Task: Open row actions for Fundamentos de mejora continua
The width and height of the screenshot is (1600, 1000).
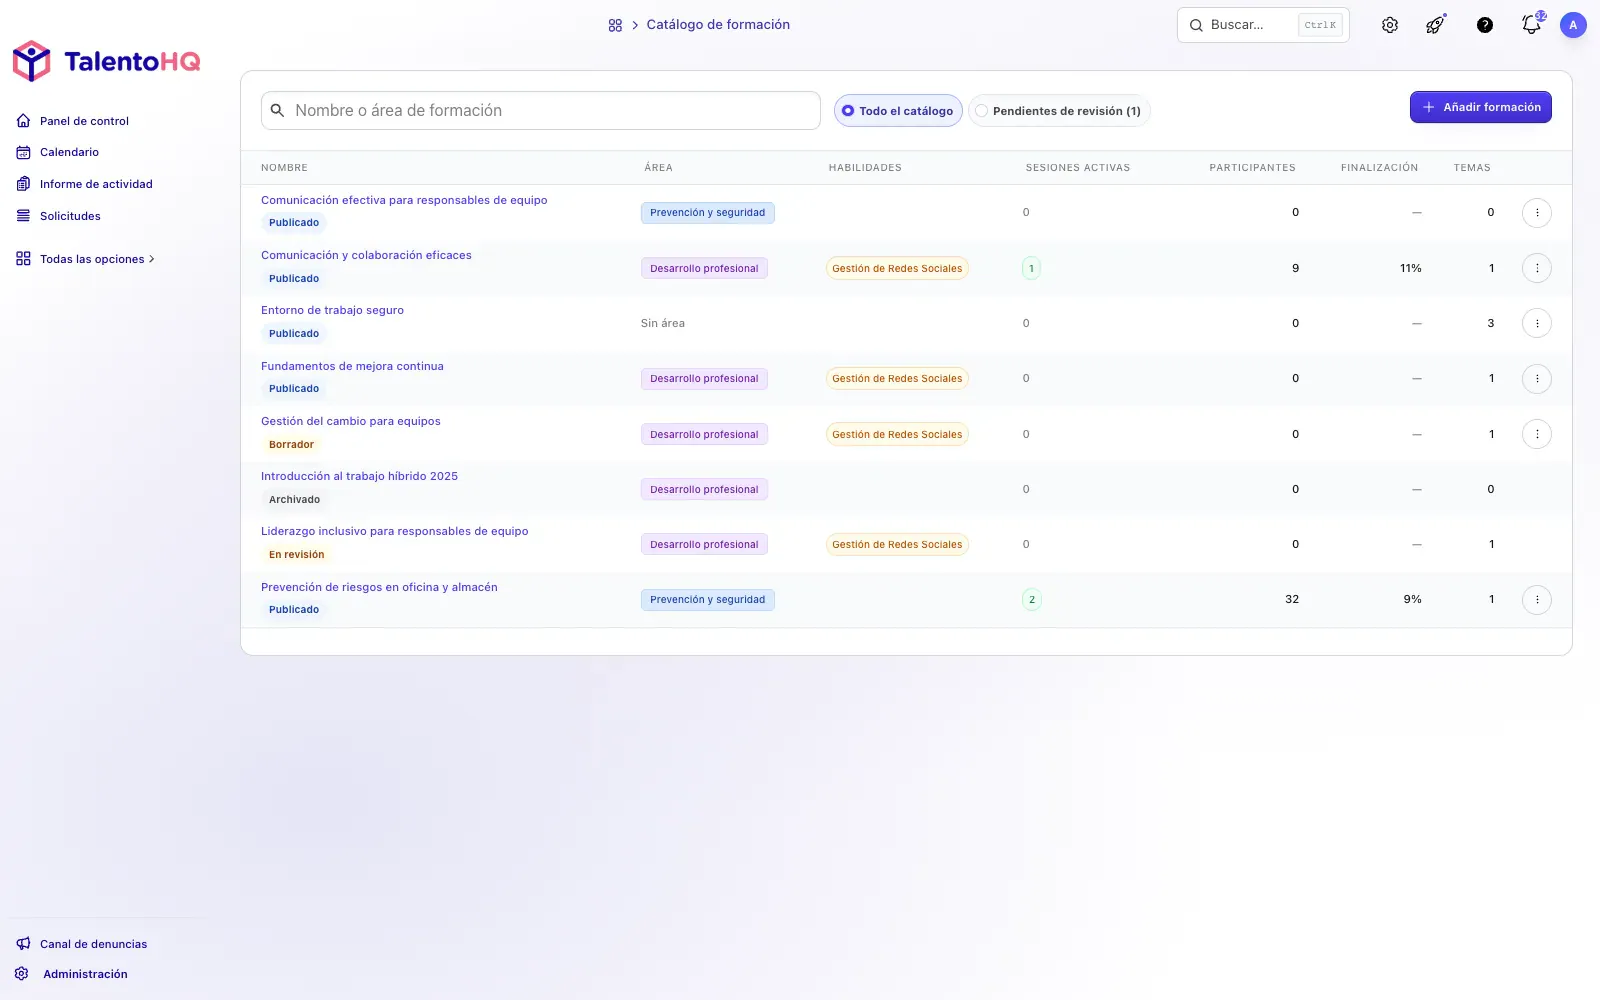Action: tap(1537, 379)
